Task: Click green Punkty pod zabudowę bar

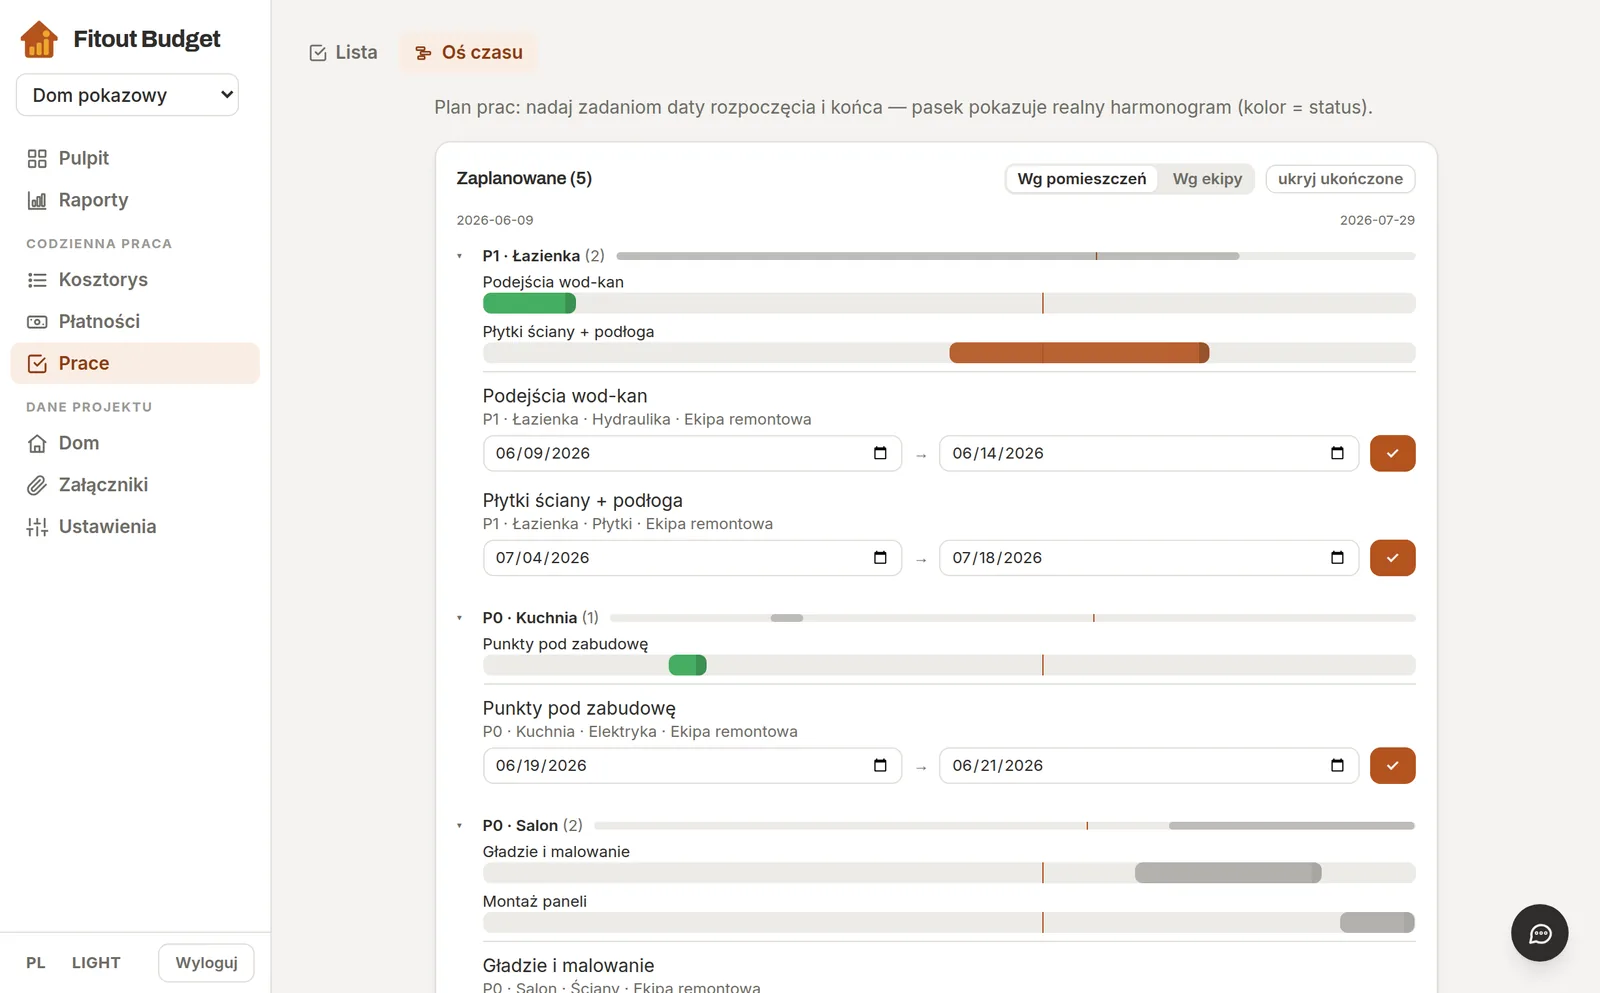Action: click(x=688, y=665)
